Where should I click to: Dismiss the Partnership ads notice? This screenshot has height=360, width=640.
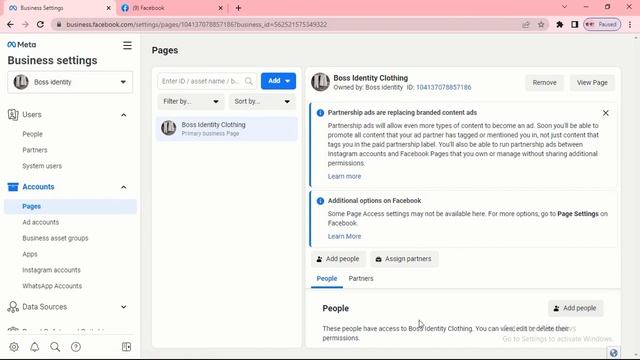606,113
